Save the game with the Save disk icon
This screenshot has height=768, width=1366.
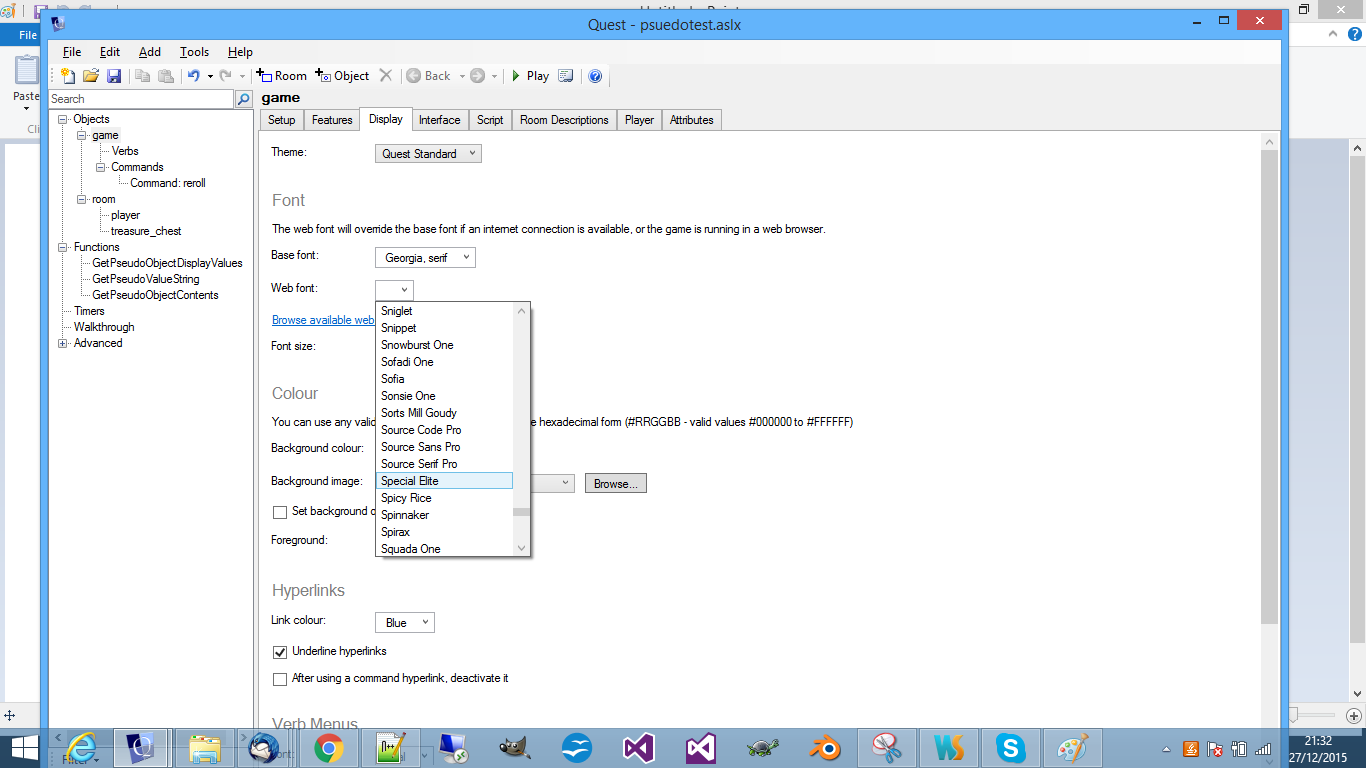pos(114,75)
